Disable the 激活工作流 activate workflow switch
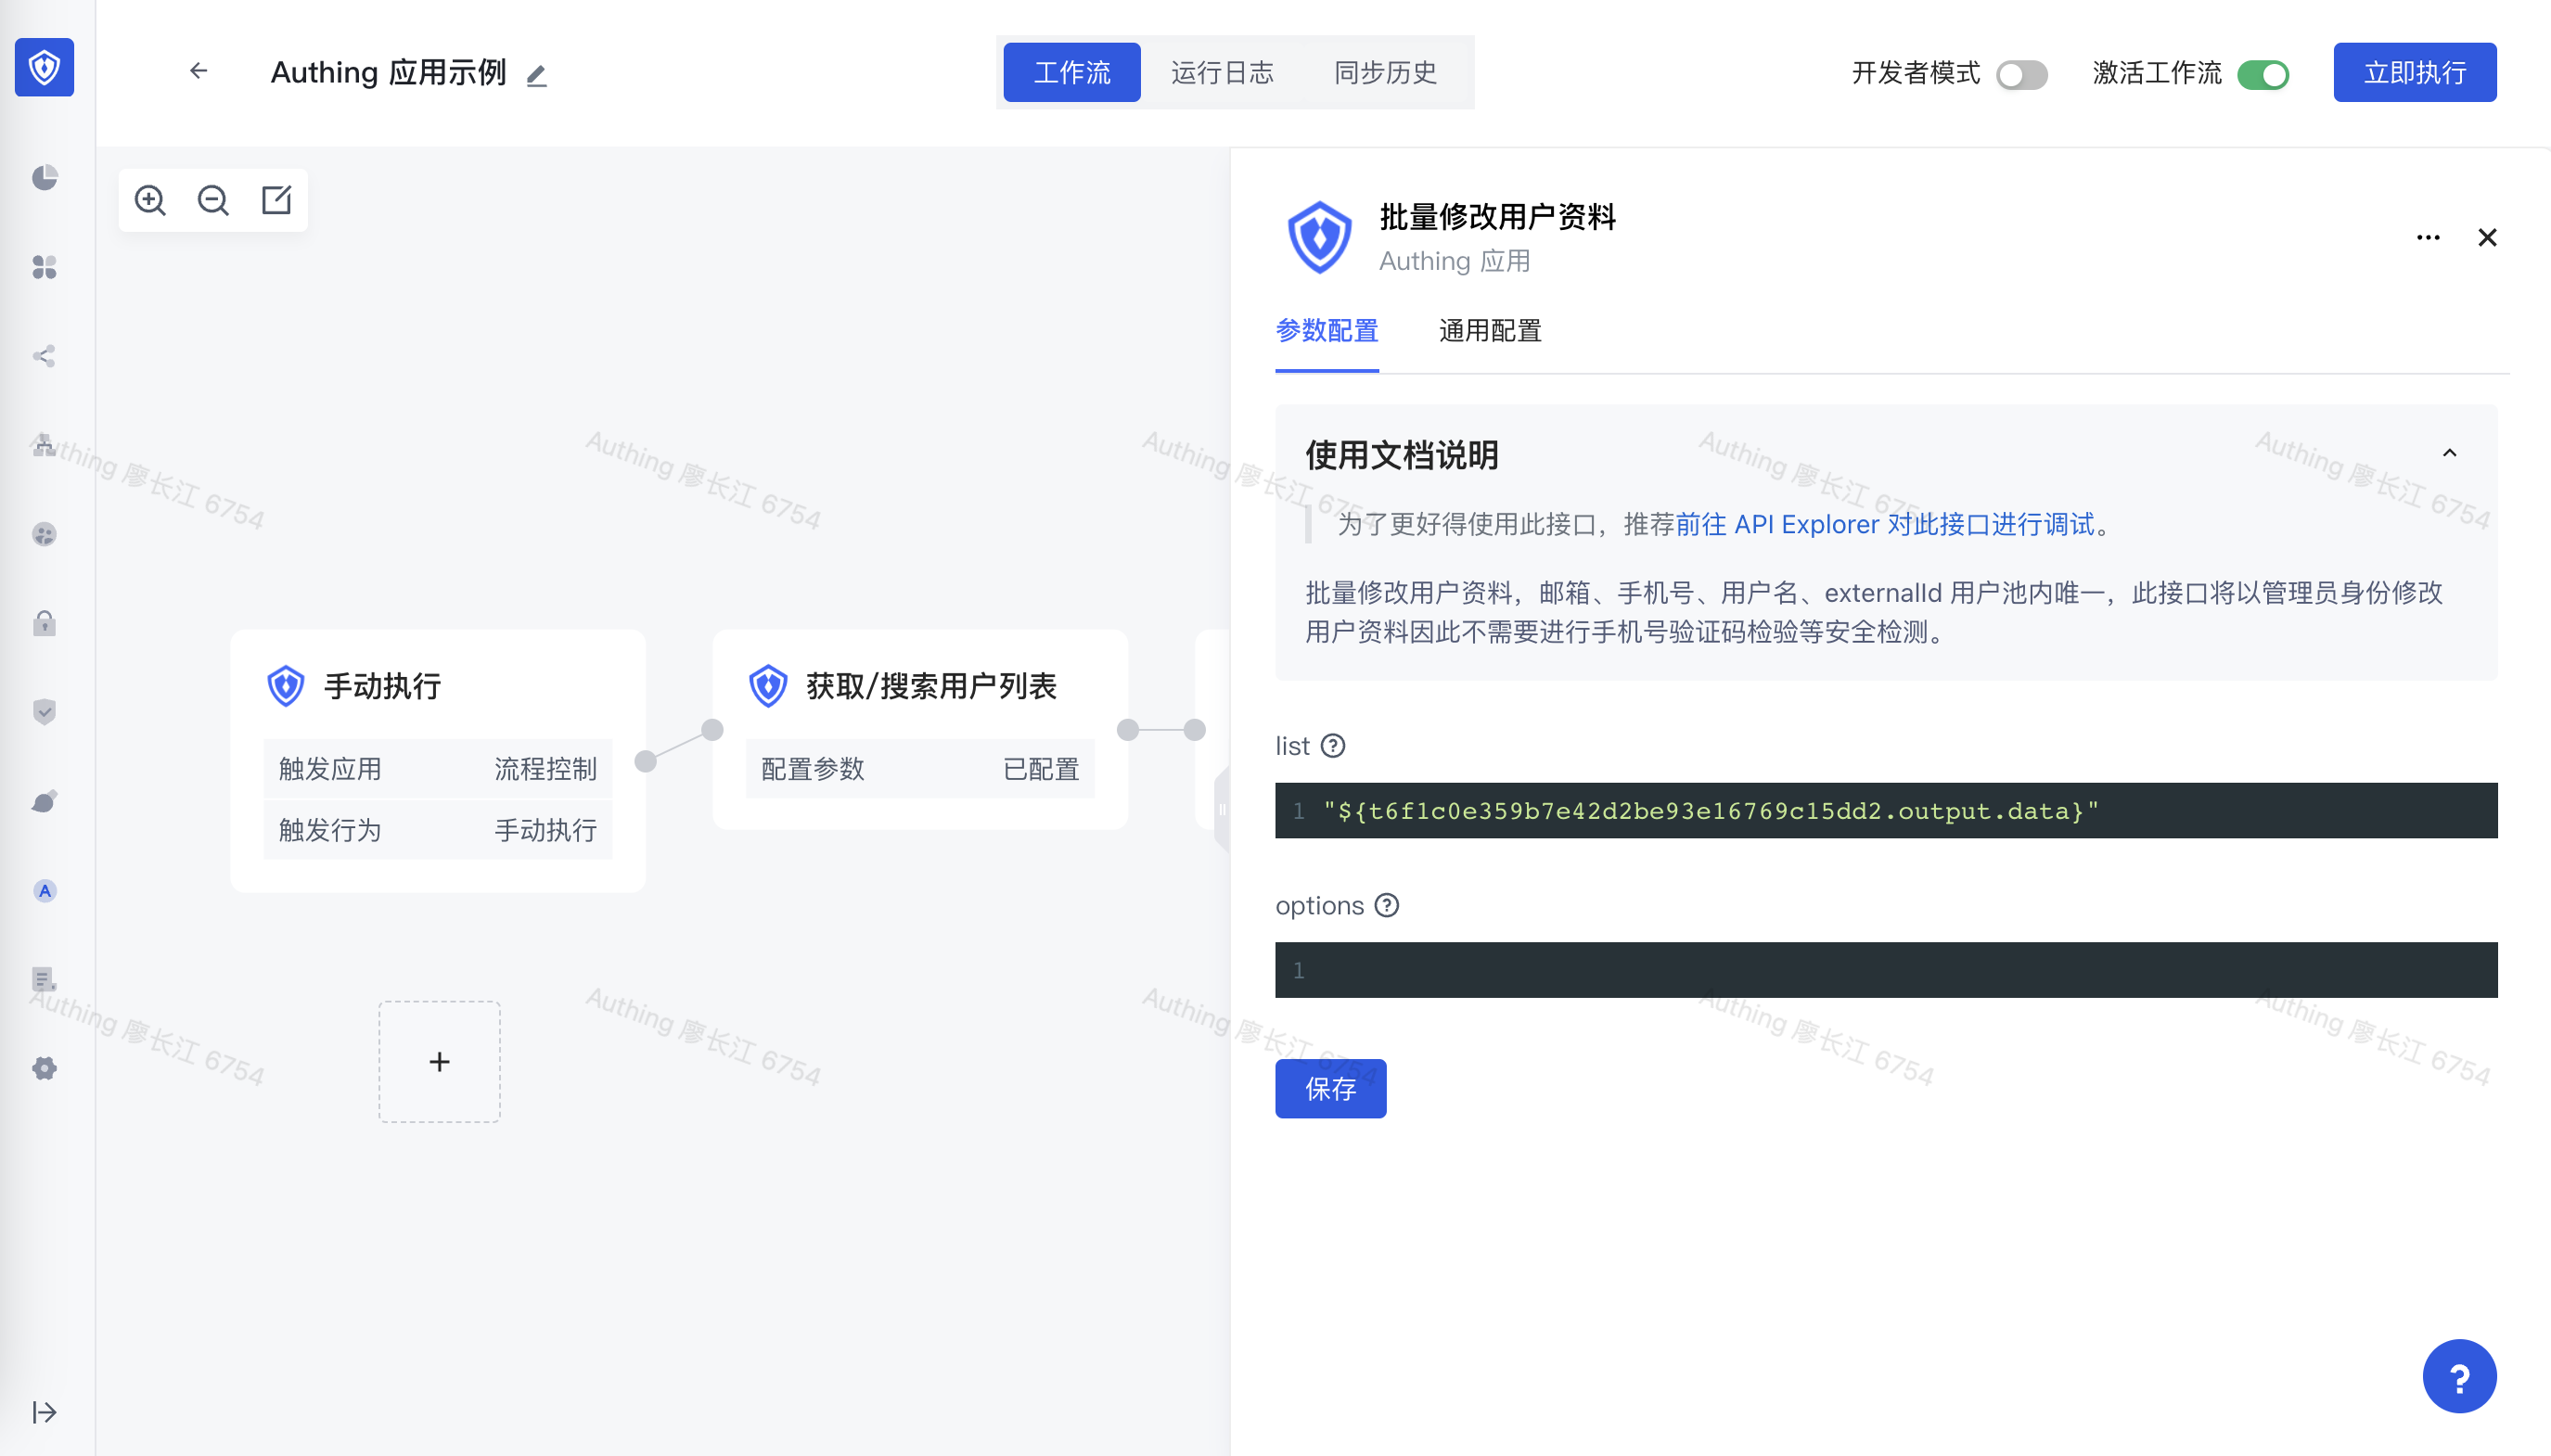Image resolution: width=2551 pixels, height=1456 pixels. 2263,75
